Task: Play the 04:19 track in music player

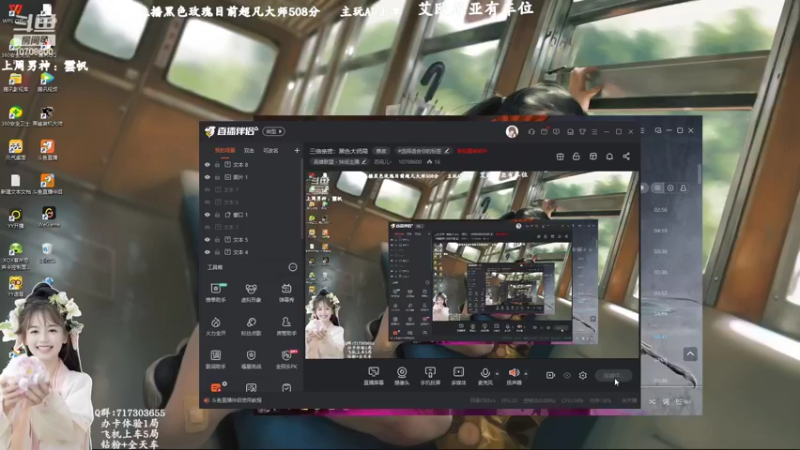Action: (660, 231)
